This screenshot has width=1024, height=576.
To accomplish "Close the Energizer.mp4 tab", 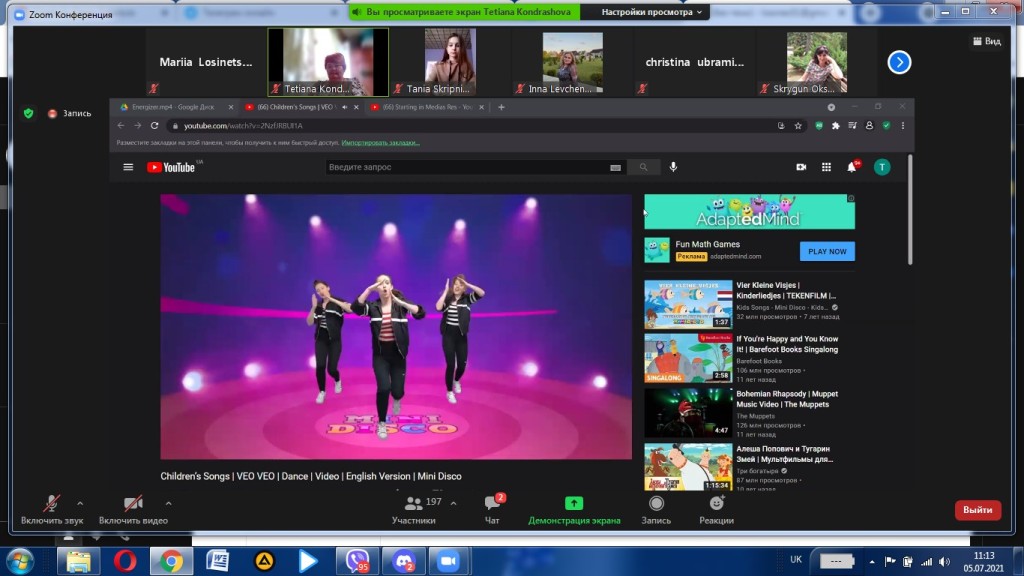I will click(x=231, y=107).
